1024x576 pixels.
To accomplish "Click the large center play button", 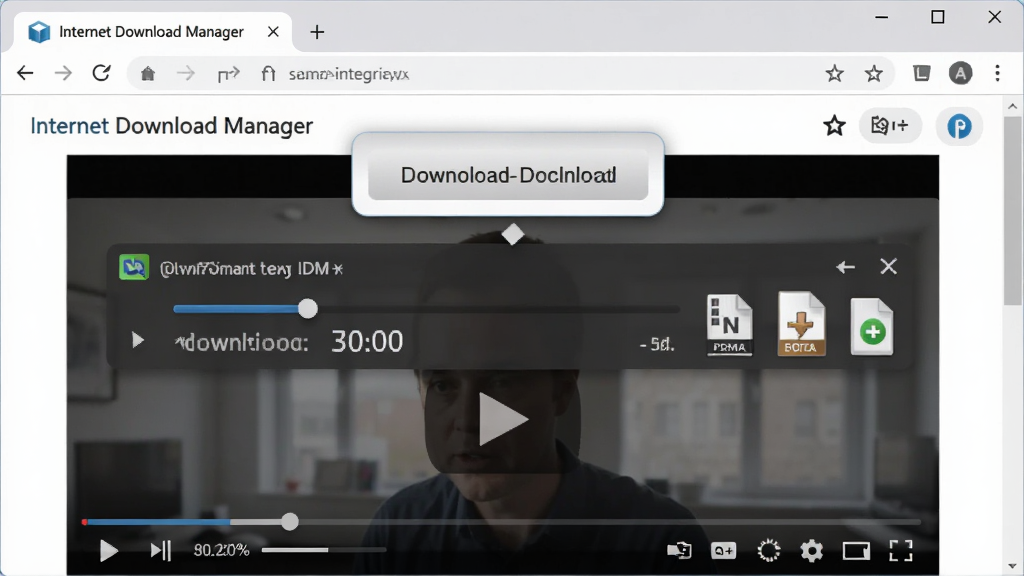I will tap(503, 419).
